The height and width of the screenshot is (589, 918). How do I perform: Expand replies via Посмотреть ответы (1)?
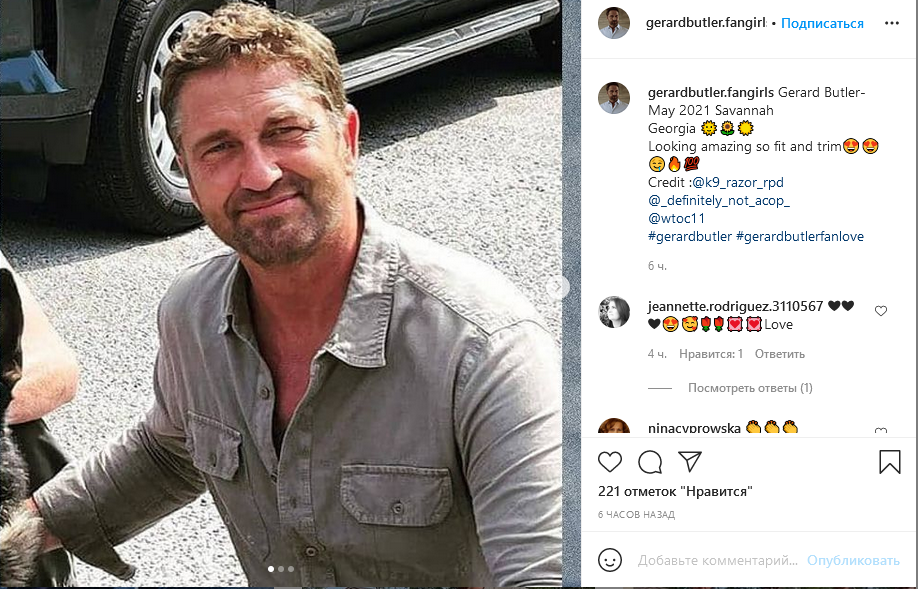[750, 387]
